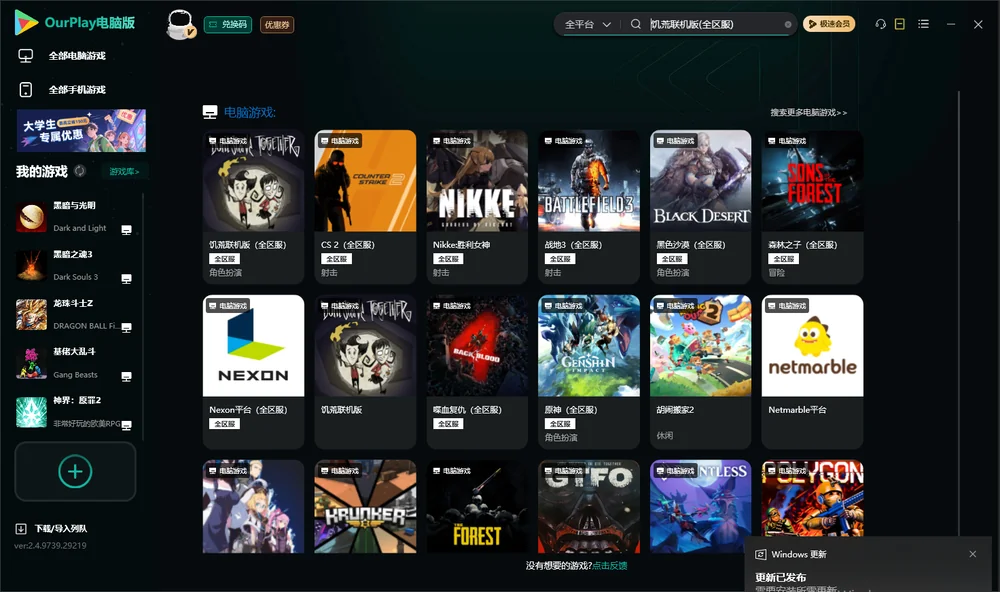
Task: Open the 大学生专属优惠 banner
Action: coord(81,130)
